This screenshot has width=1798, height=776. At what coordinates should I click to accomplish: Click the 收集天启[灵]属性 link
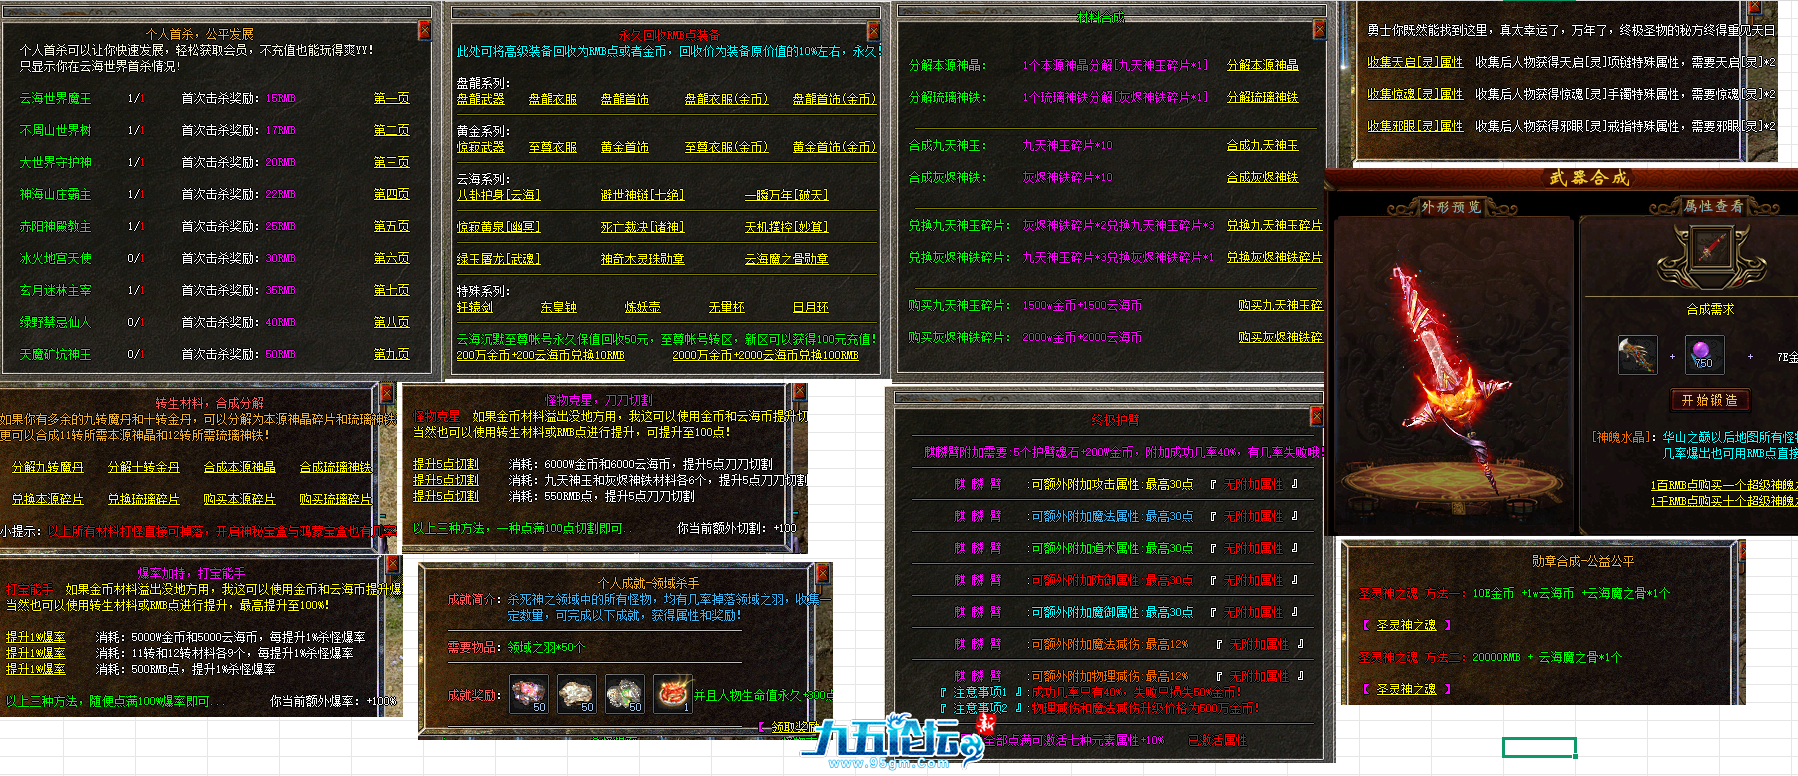pos(1414,62)
